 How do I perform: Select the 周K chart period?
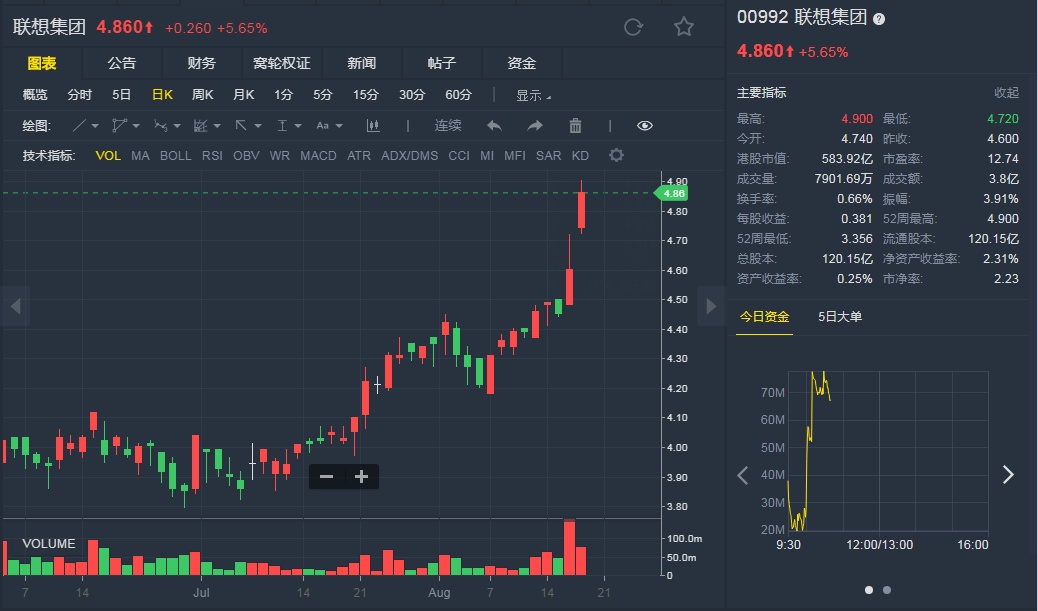pos(203,95)
